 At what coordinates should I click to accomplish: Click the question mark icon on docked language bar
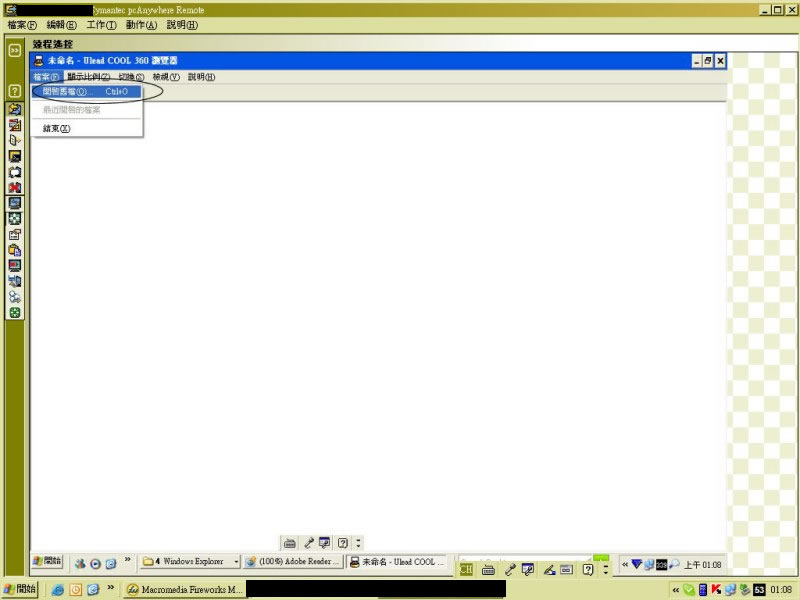[588, 570]
